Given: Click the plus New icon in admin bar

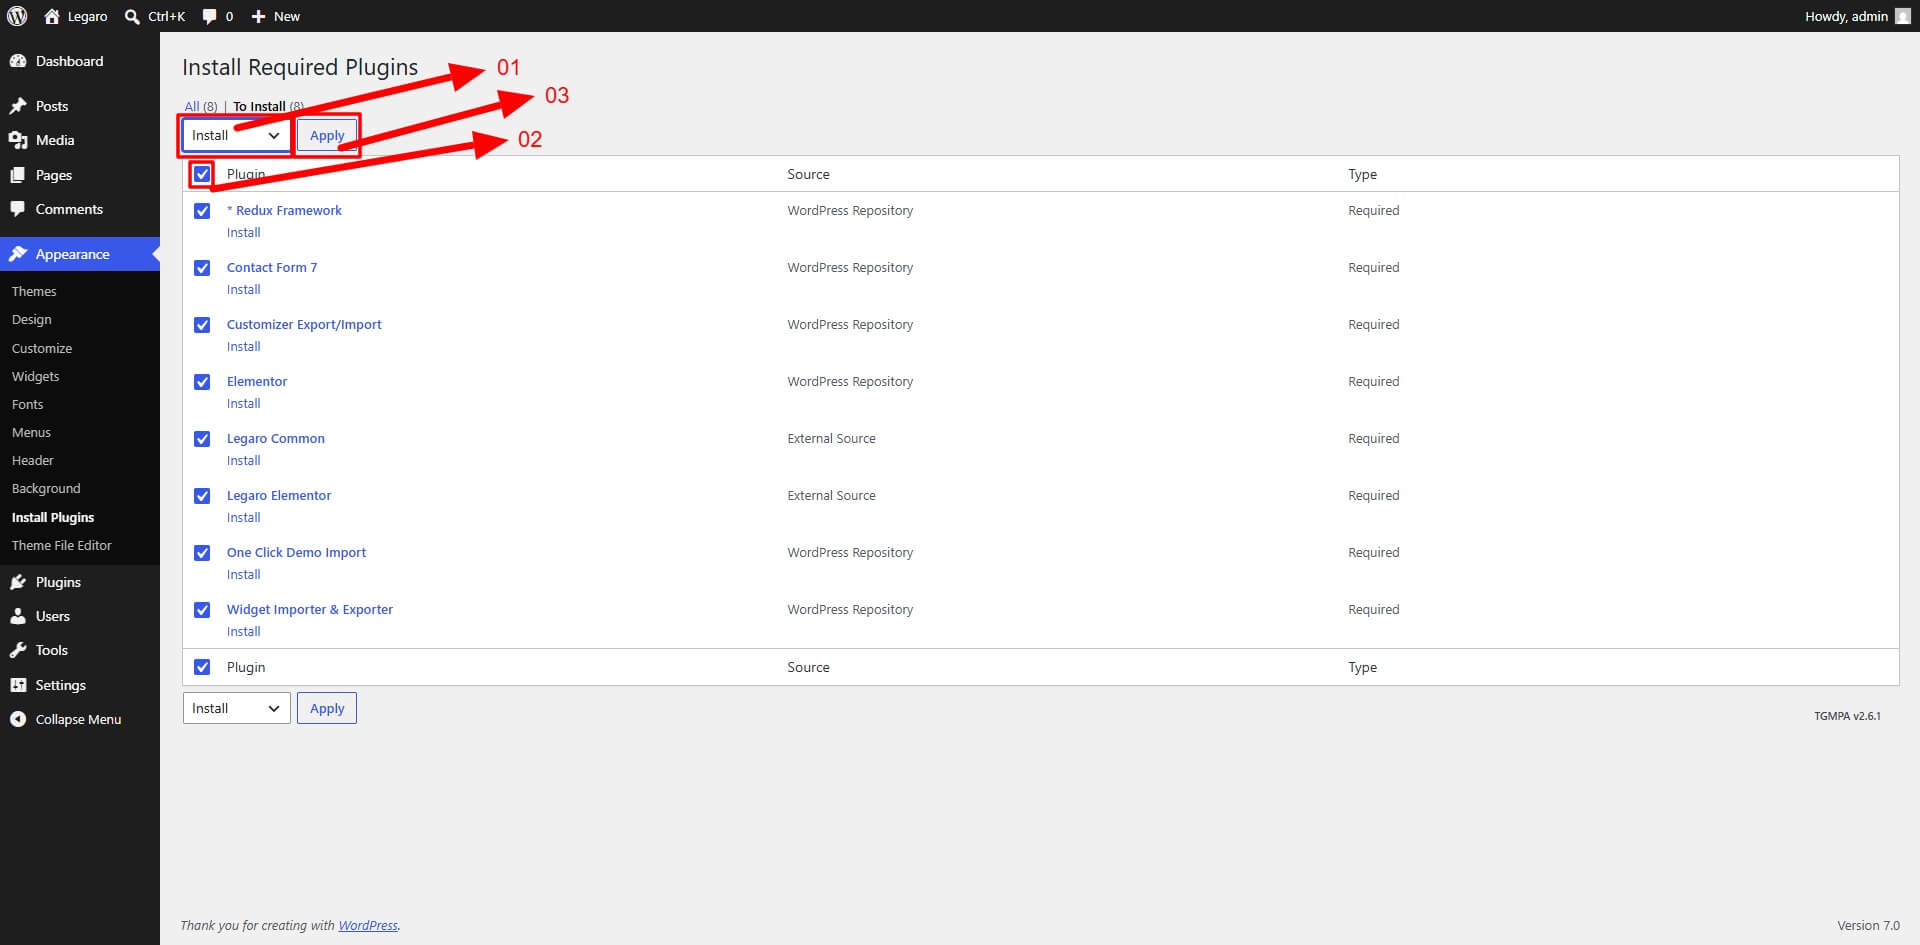Looking at the screenshot, I should [x=258, y=16].
